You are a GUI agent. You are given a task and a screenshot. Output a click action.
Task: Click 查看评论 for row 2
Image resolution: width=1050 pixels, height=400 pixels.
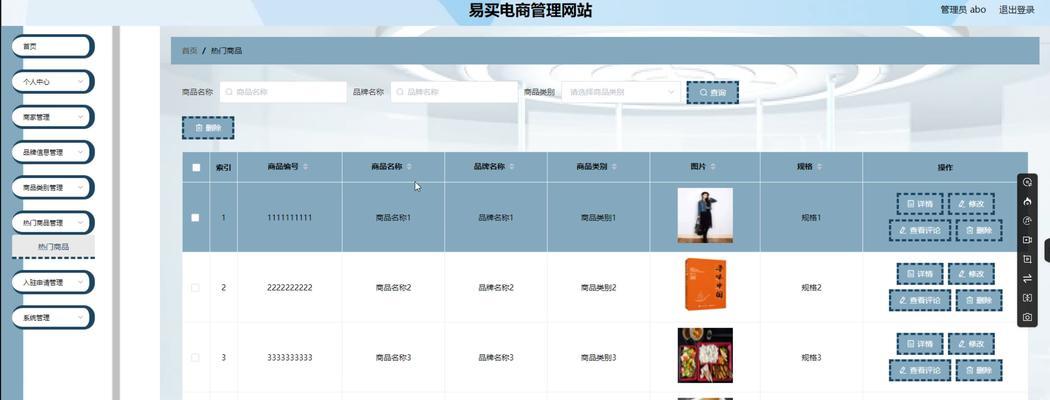pos(920,300)
